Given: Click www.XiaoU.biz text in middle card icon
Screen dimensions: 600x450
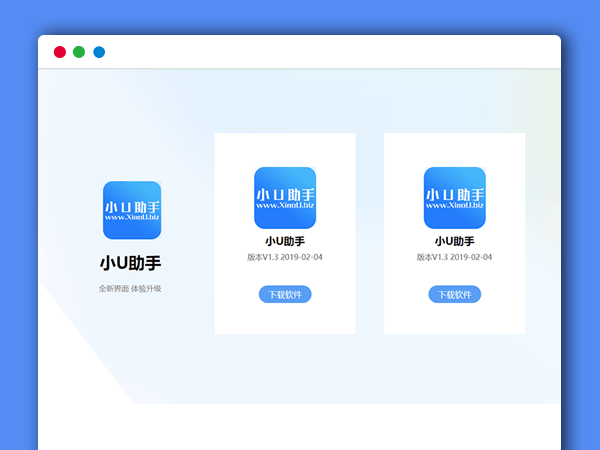Looking at the screenshot, I should [285, 205].
